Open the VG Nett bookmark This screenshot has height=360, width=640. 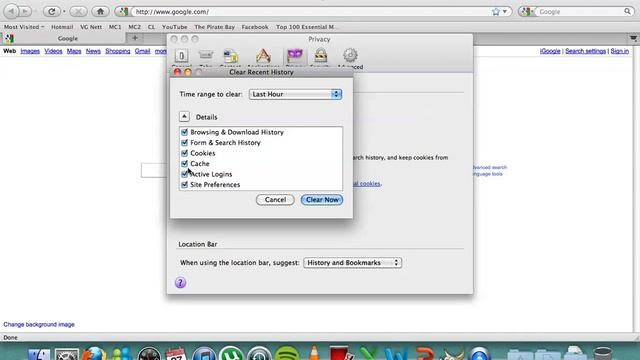tap(91, 27)
